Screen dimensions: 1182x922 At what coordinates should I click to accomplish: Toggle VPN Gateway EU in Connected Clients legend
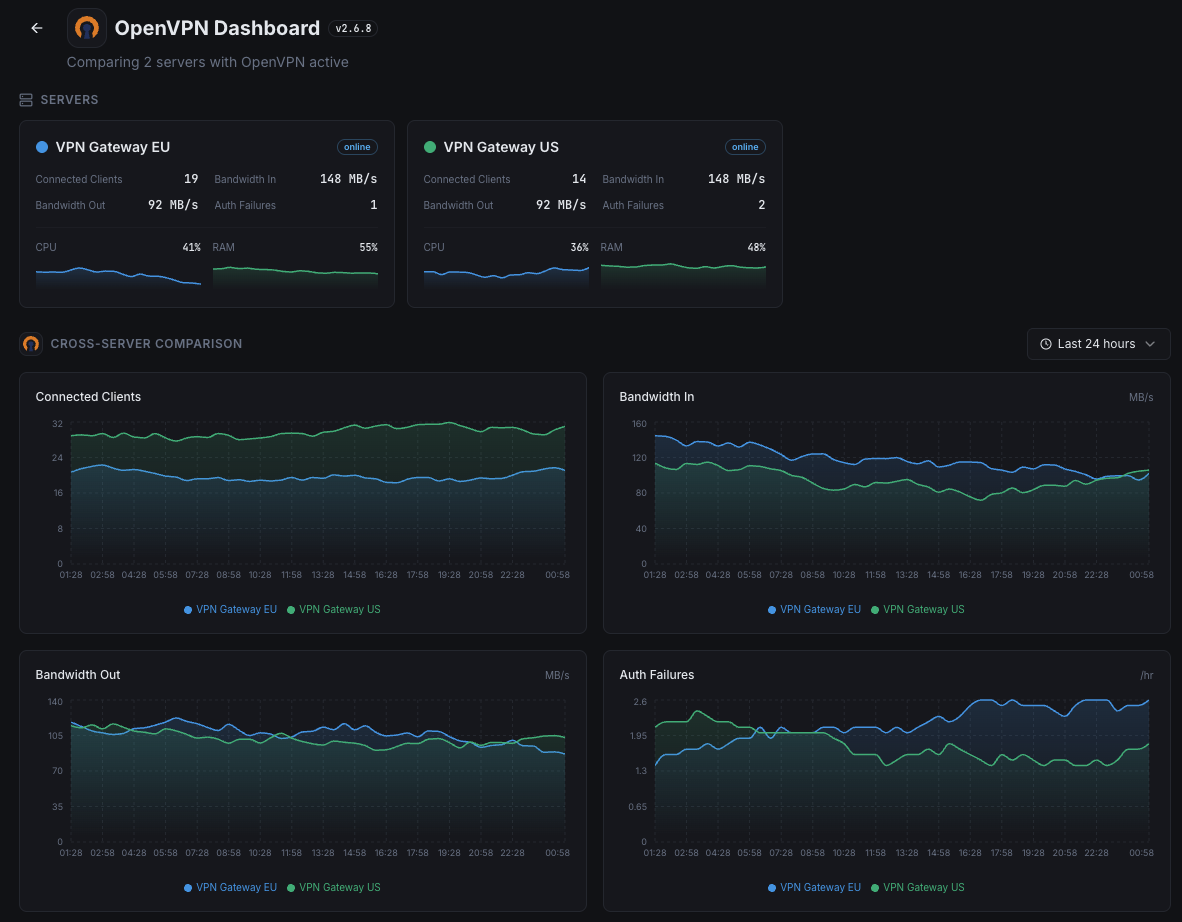pos(231,609)
